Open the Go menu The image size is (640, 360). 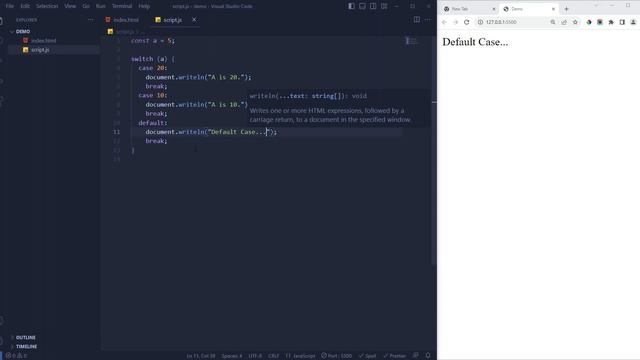click(86, 6)
